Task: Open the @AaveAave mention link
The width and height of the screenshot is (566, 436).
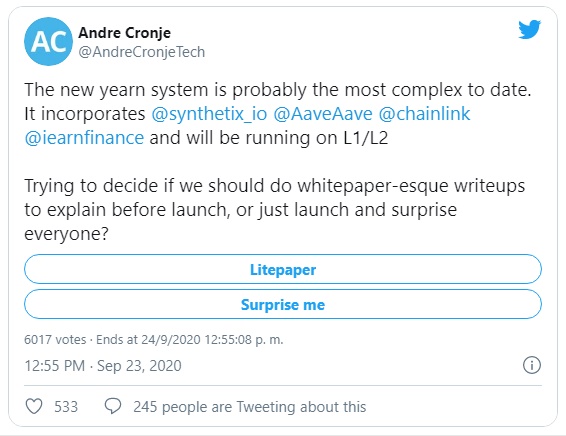Action: coord(323,114)
